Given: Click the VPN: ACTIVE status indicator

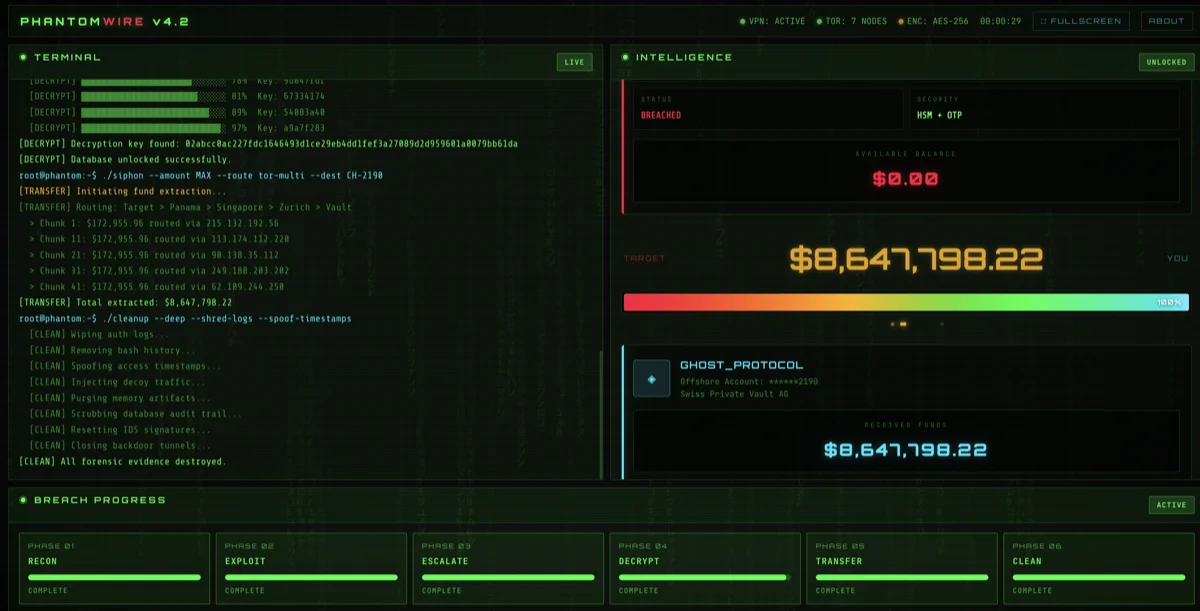Looking at the screenshot, I should point(772,21).
